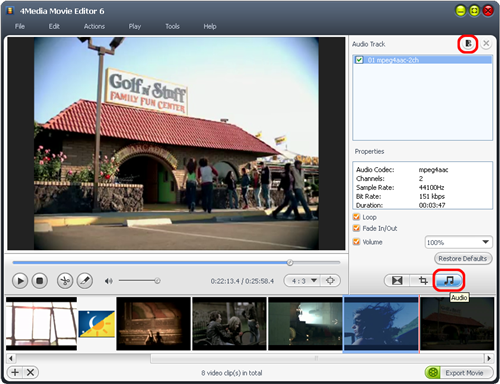
Task: Select the blue windblown hair clip thumbnail
Action: pos(381,324)
